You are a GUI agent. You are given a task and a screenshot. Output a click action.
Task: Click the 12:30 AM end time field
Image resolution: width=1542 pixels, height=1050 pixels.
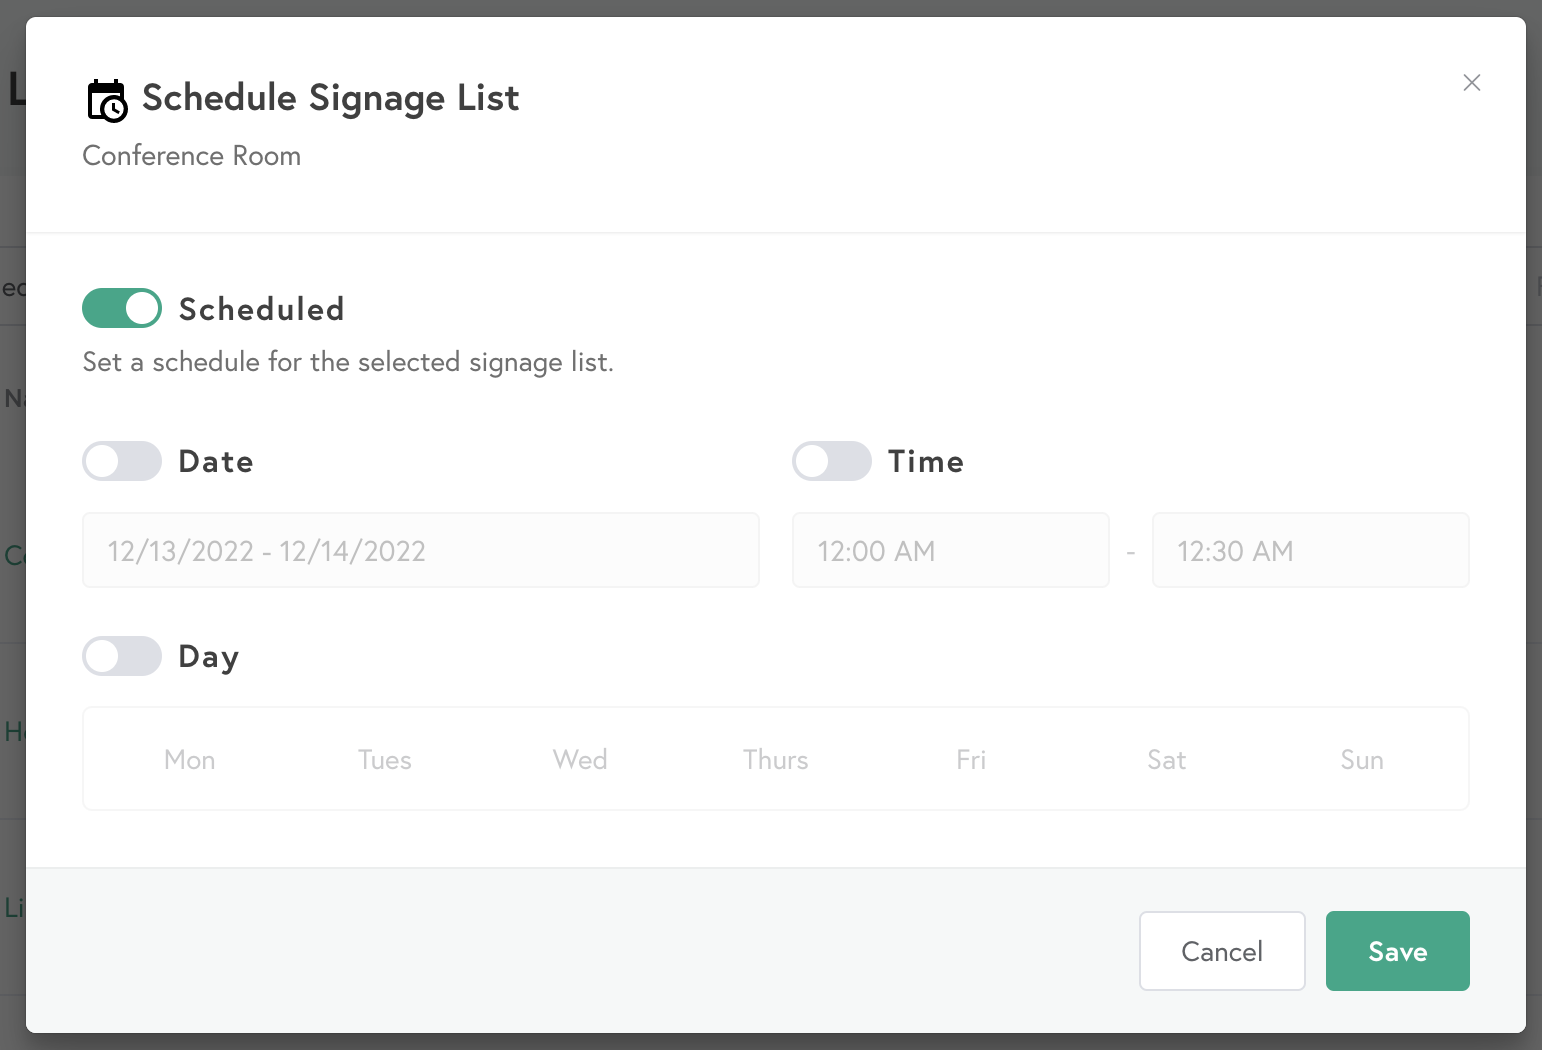click(1311, 550)
